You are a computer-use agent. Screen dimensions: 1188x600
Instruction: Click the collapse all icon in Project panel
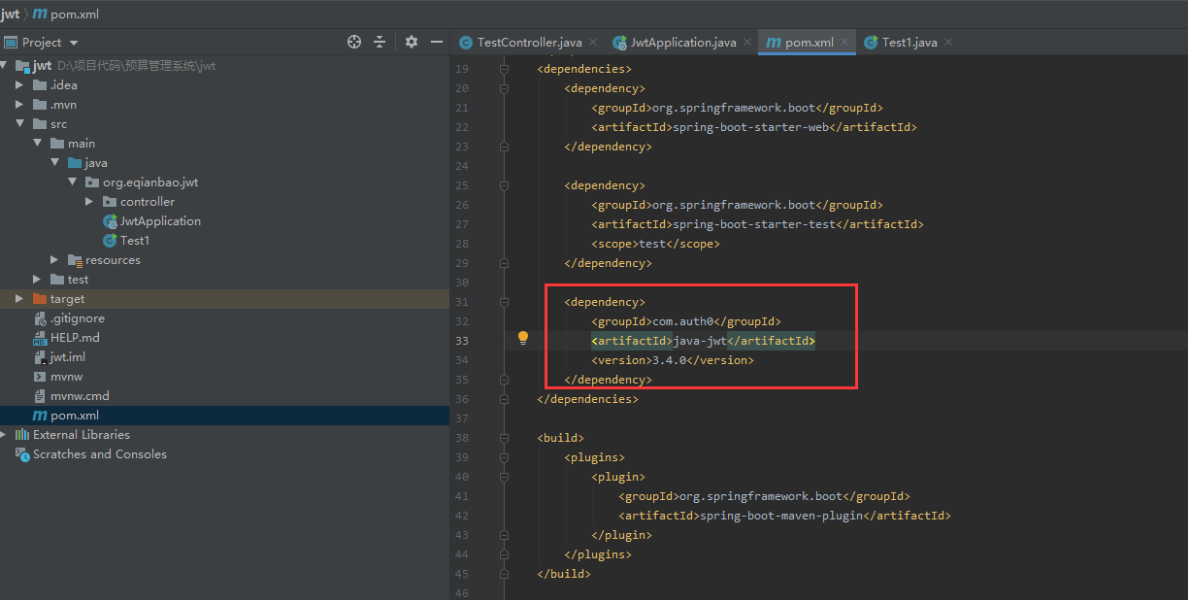(380, 42)
